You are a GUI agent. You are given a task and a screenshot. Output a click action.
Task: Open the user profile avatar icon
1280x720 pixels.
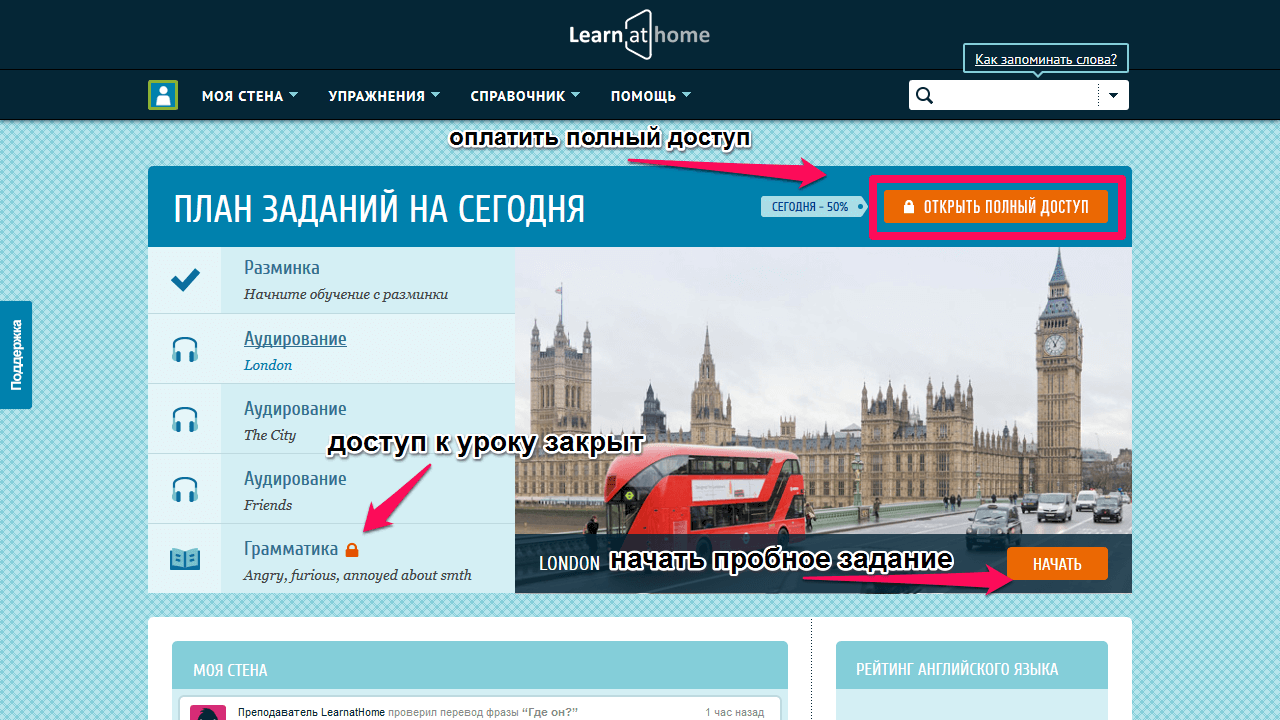pos(163,95)
